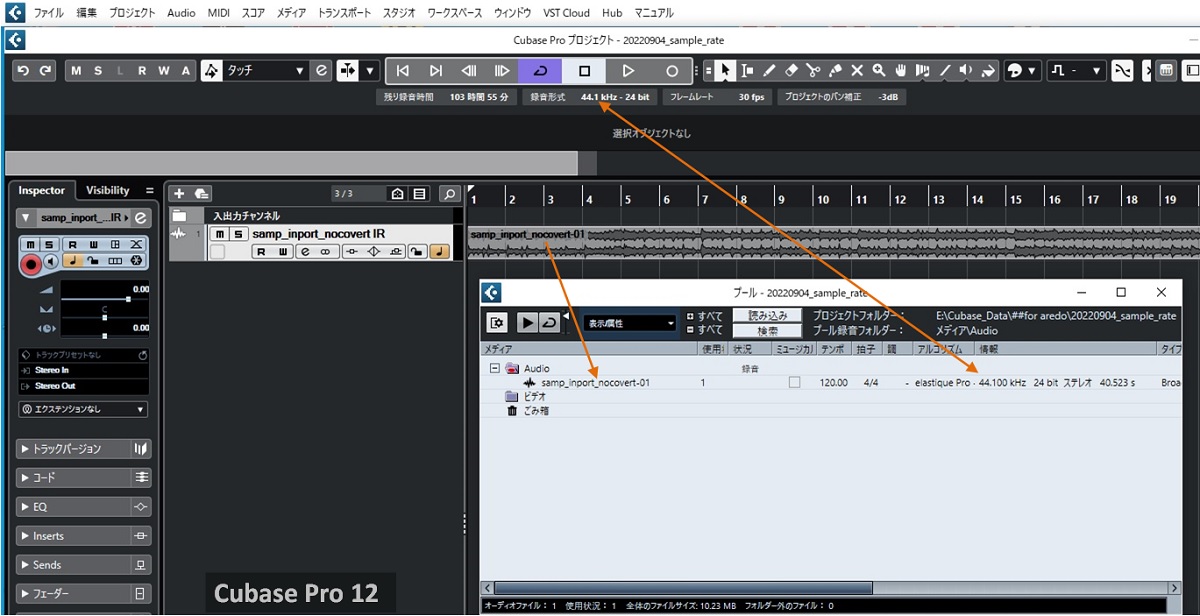Select the Stereo Out output routing
Viewport: 1200px width, 616px height.
84,385
